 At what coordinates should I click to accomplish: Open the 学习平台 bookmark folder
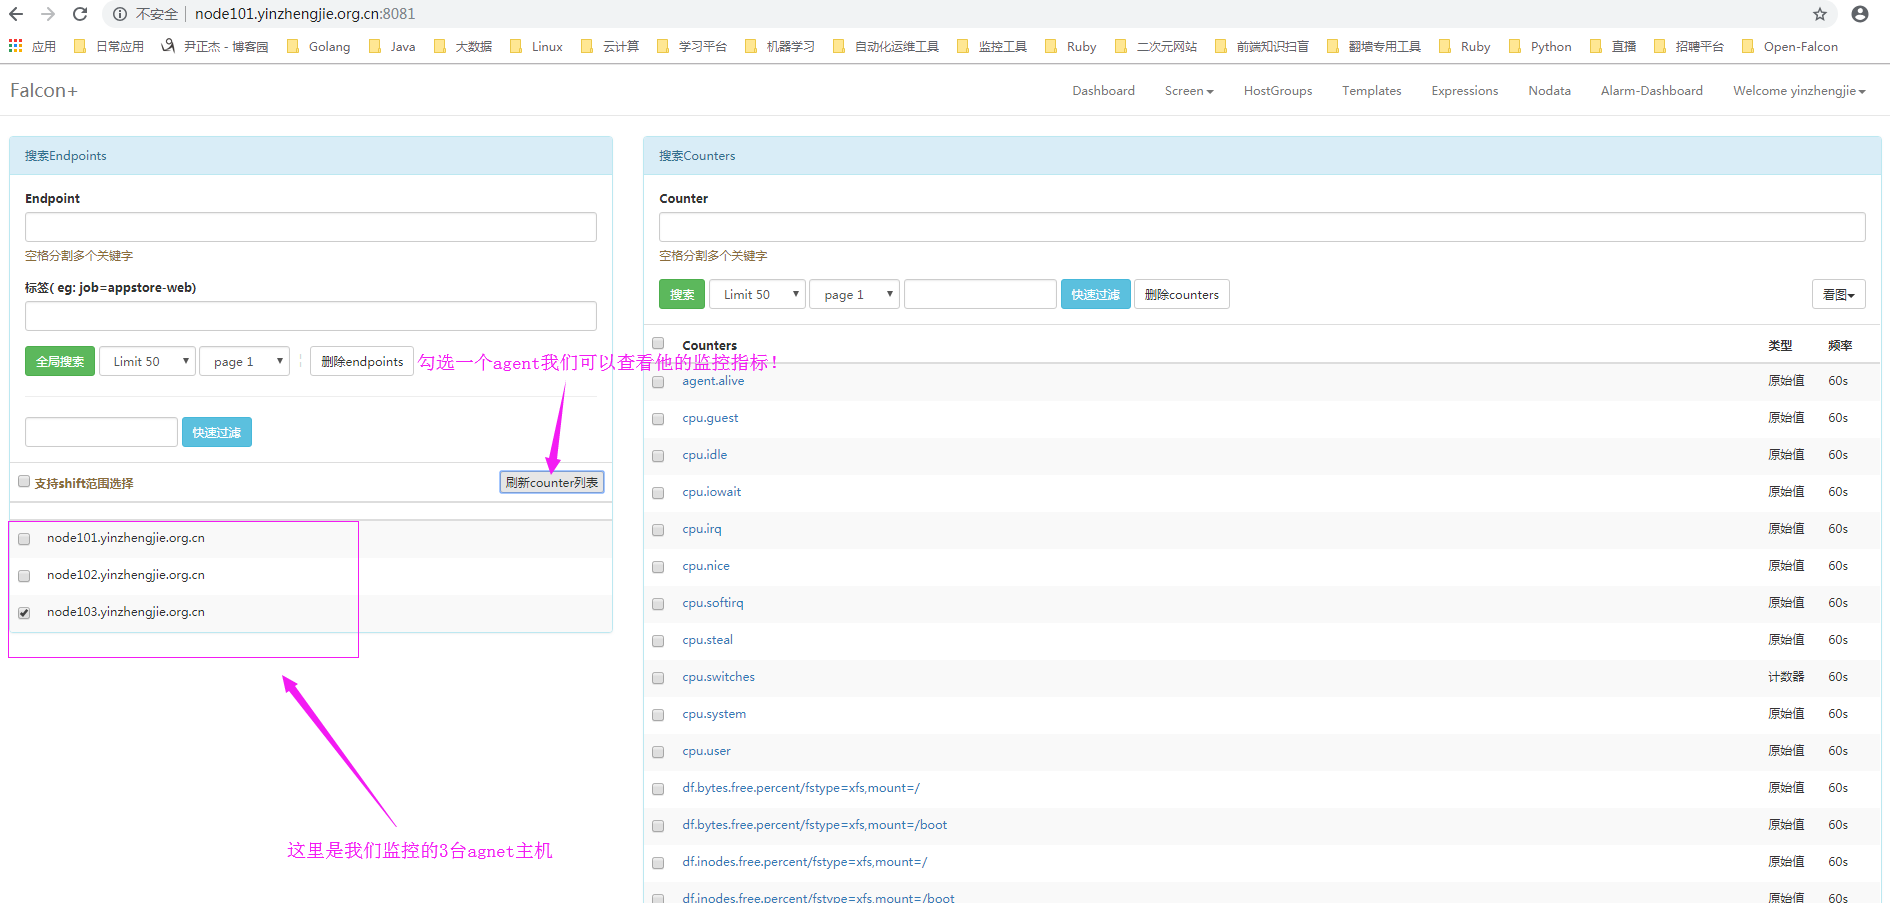pyautogui.click(x=692, y=46)
